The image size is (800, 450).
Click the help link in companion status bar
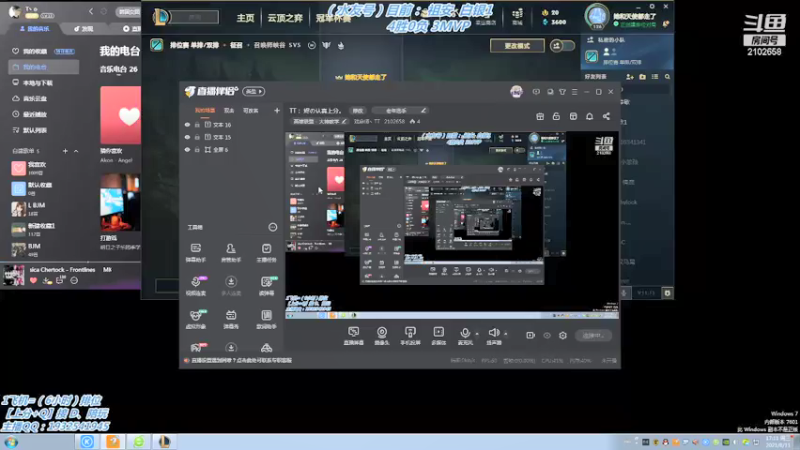point(241,360)
